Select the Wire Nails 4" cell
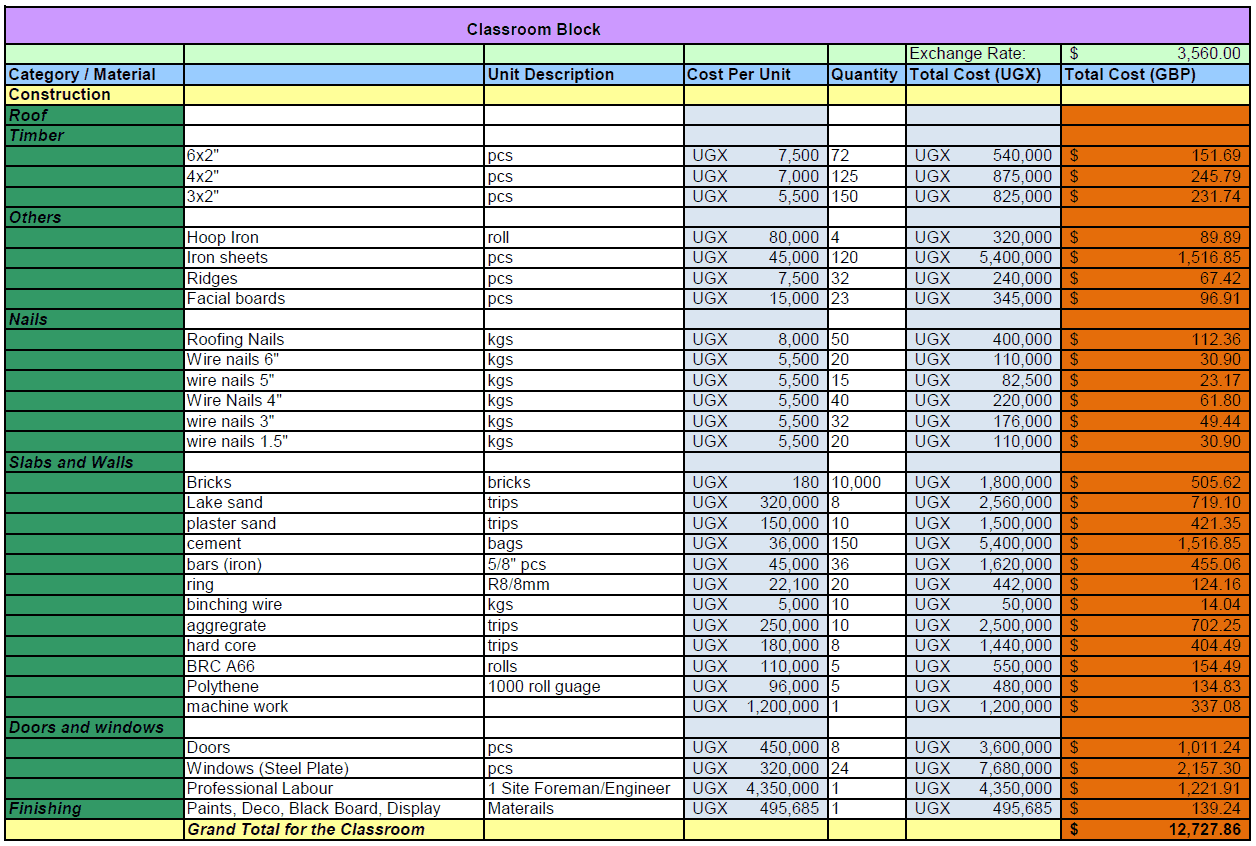The height and width of the screenshot is (846, 1256). 334,400
